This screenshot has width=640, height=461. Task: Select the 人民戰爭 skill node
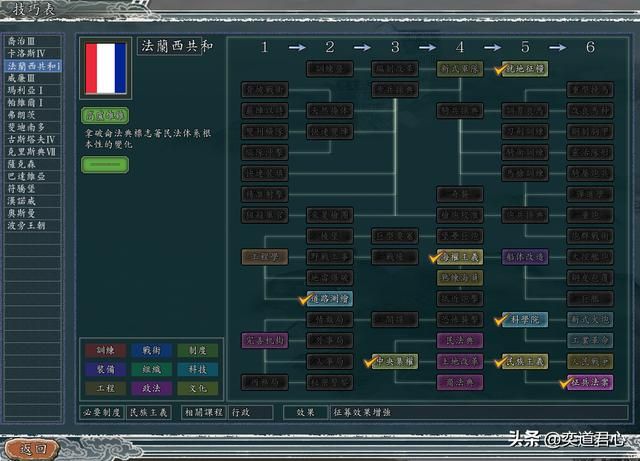590,361
